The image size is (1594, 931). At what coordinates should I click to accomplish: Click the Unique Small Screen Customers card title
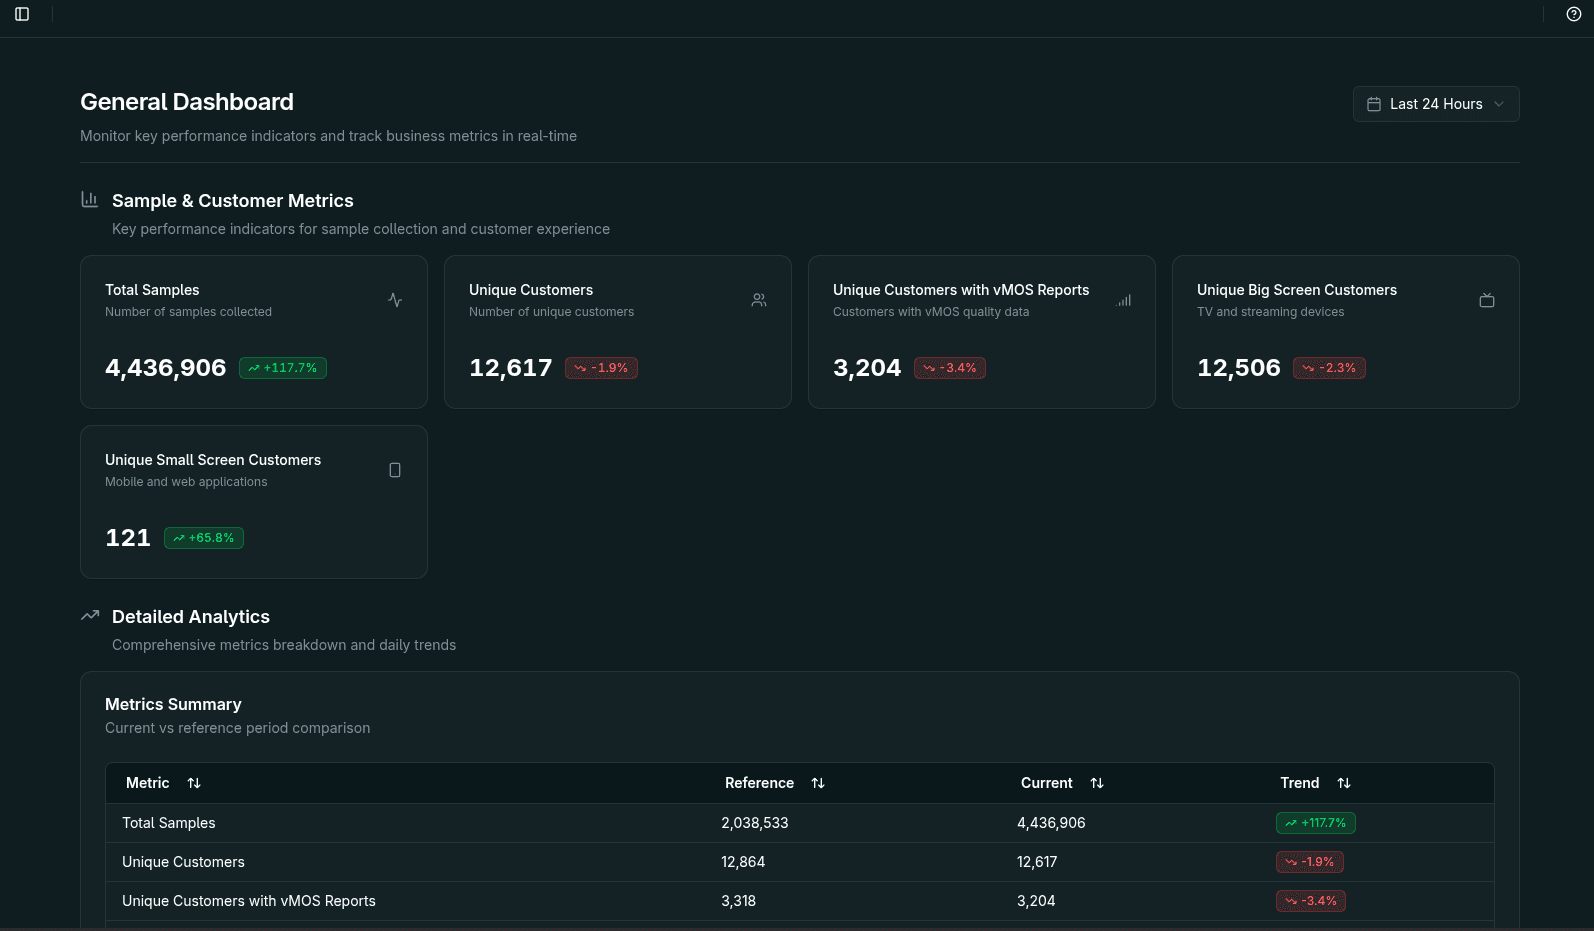tap(213, 460)
